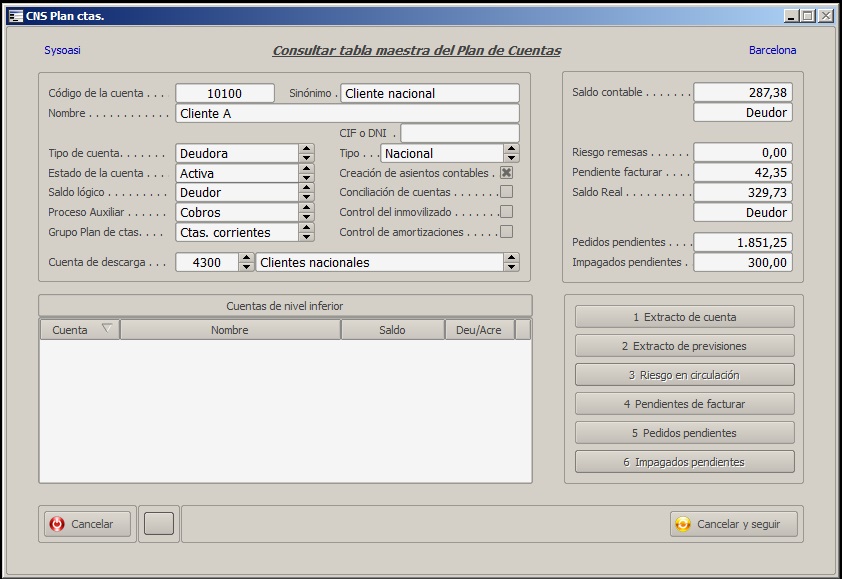Open 6 Impagados pendientes
This screenshot has width=842, height=579.
(x=685, y=462)
